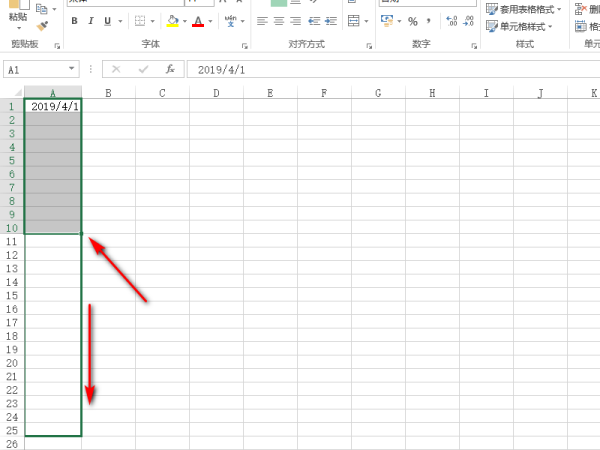Screen dimensions: 600x450
Task: Apply yellow fill color bucket
Action: click(173, 21)
